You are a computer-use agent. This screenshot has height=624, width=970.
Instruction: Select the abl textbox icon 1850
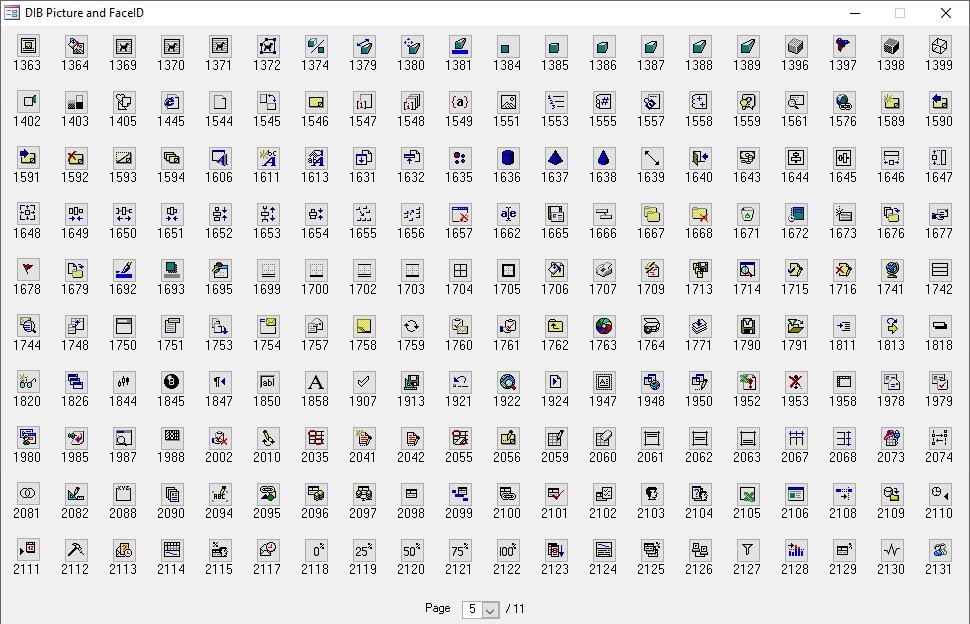[x=267, y=382]
